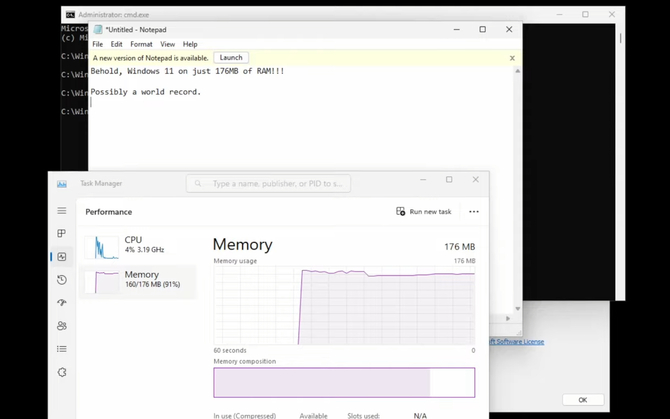The height and width of the screenshot is (419, 670).
Task: Click Run new task button
Action: click(424, 211)
